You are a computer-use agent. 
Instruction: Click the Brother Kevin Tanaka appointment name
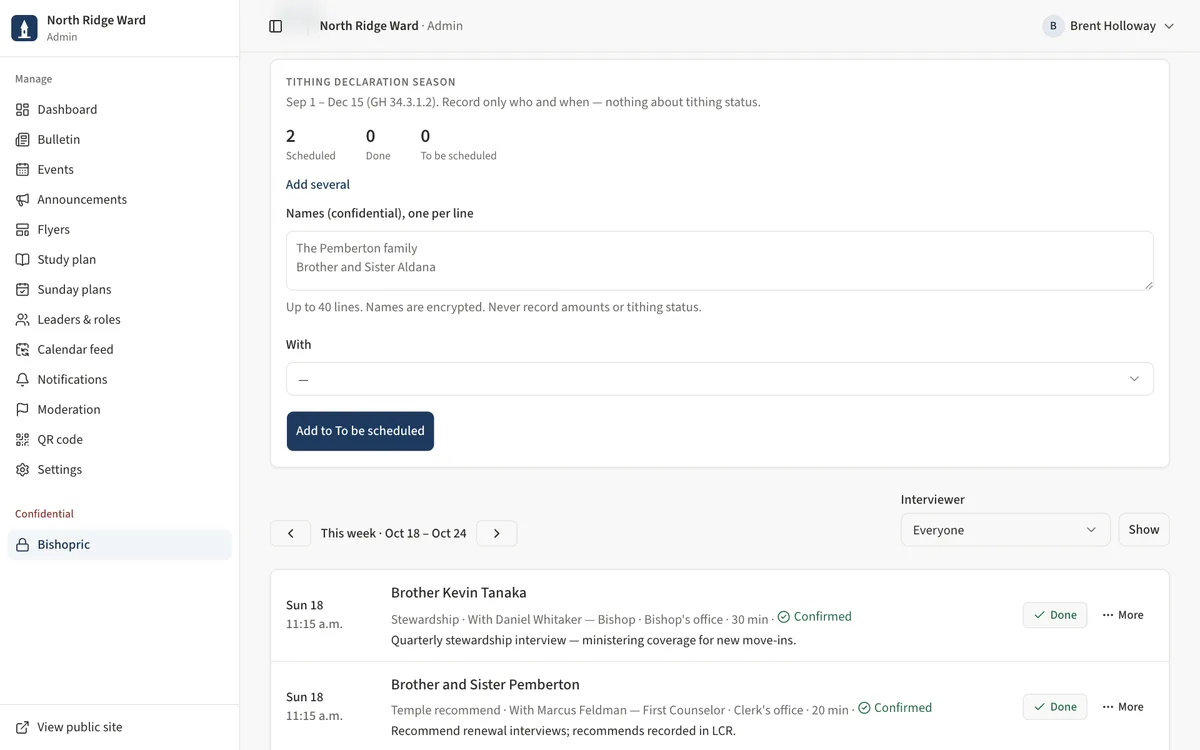pyautogui.click(x=459, y=593)
